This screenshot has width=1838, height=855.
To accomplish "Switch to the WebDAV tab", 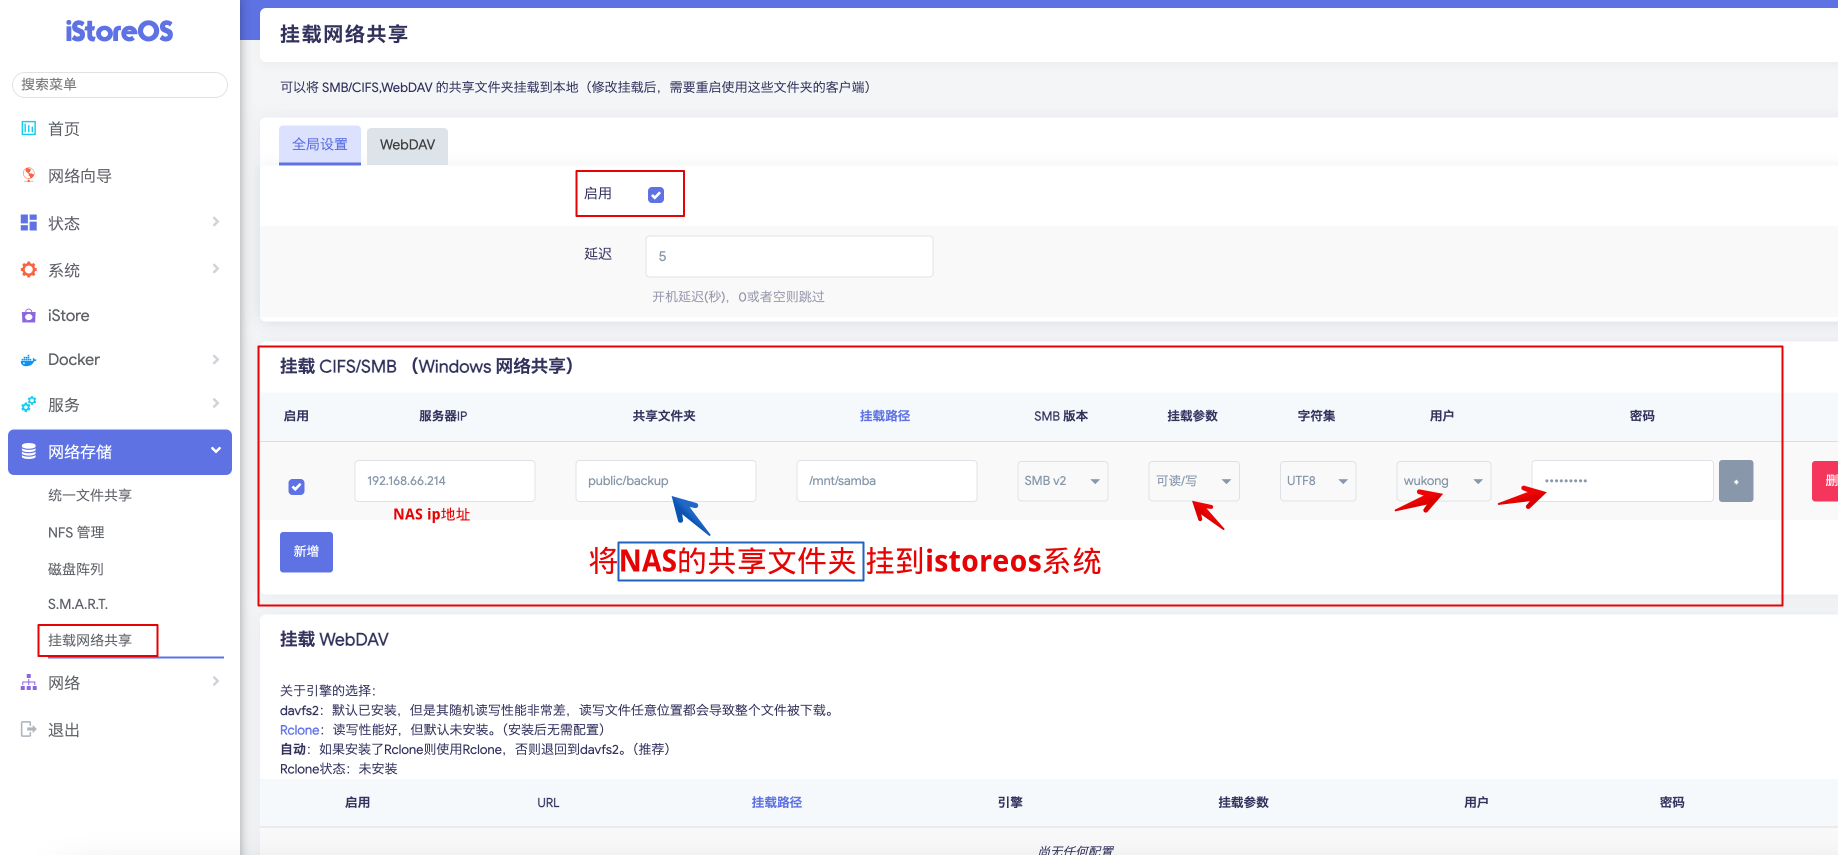I will (x=407, y=145).
